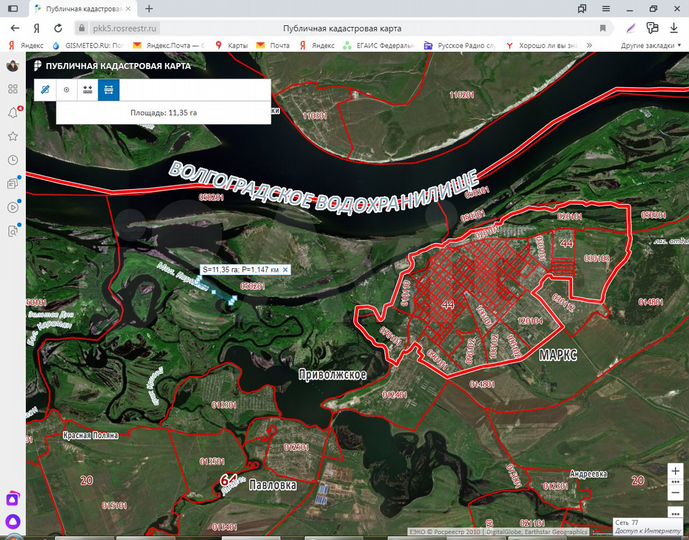689x540 pixels.
Task: Open favorites star in sidebar
Action: tap(13, 136)
